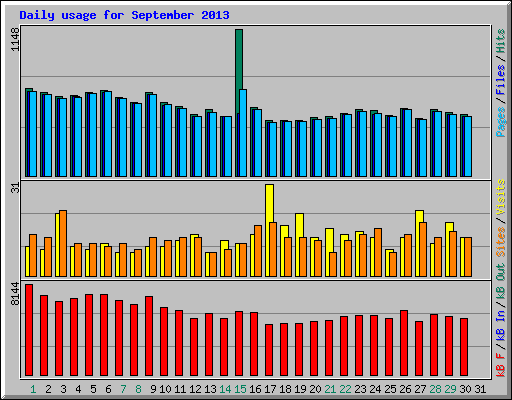
Task: Click the red kB bar for day 9
Action: point(149,336)
